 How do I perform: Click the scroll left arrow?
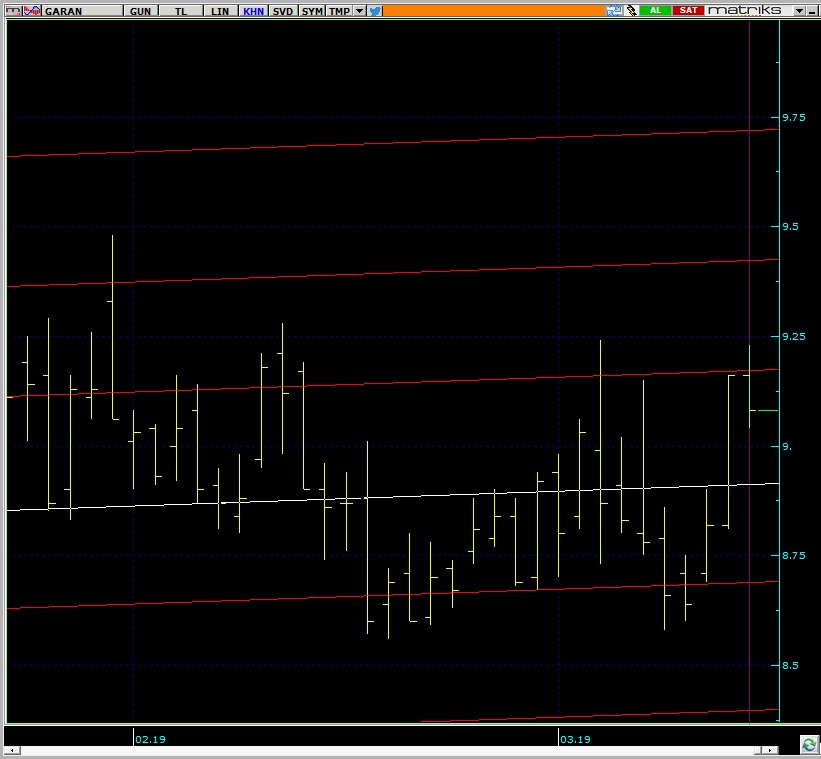coord(12,751)
